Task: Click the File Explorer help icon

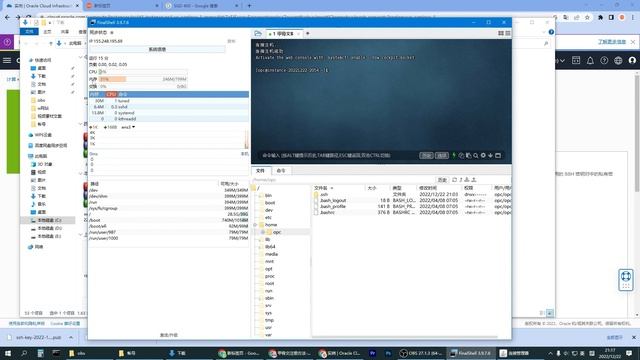Action: pyautogui.click(x=551, y=32)
